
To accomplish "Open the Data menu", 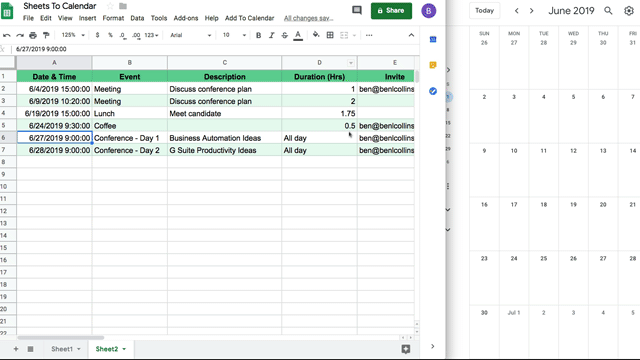I will (137, 18).
